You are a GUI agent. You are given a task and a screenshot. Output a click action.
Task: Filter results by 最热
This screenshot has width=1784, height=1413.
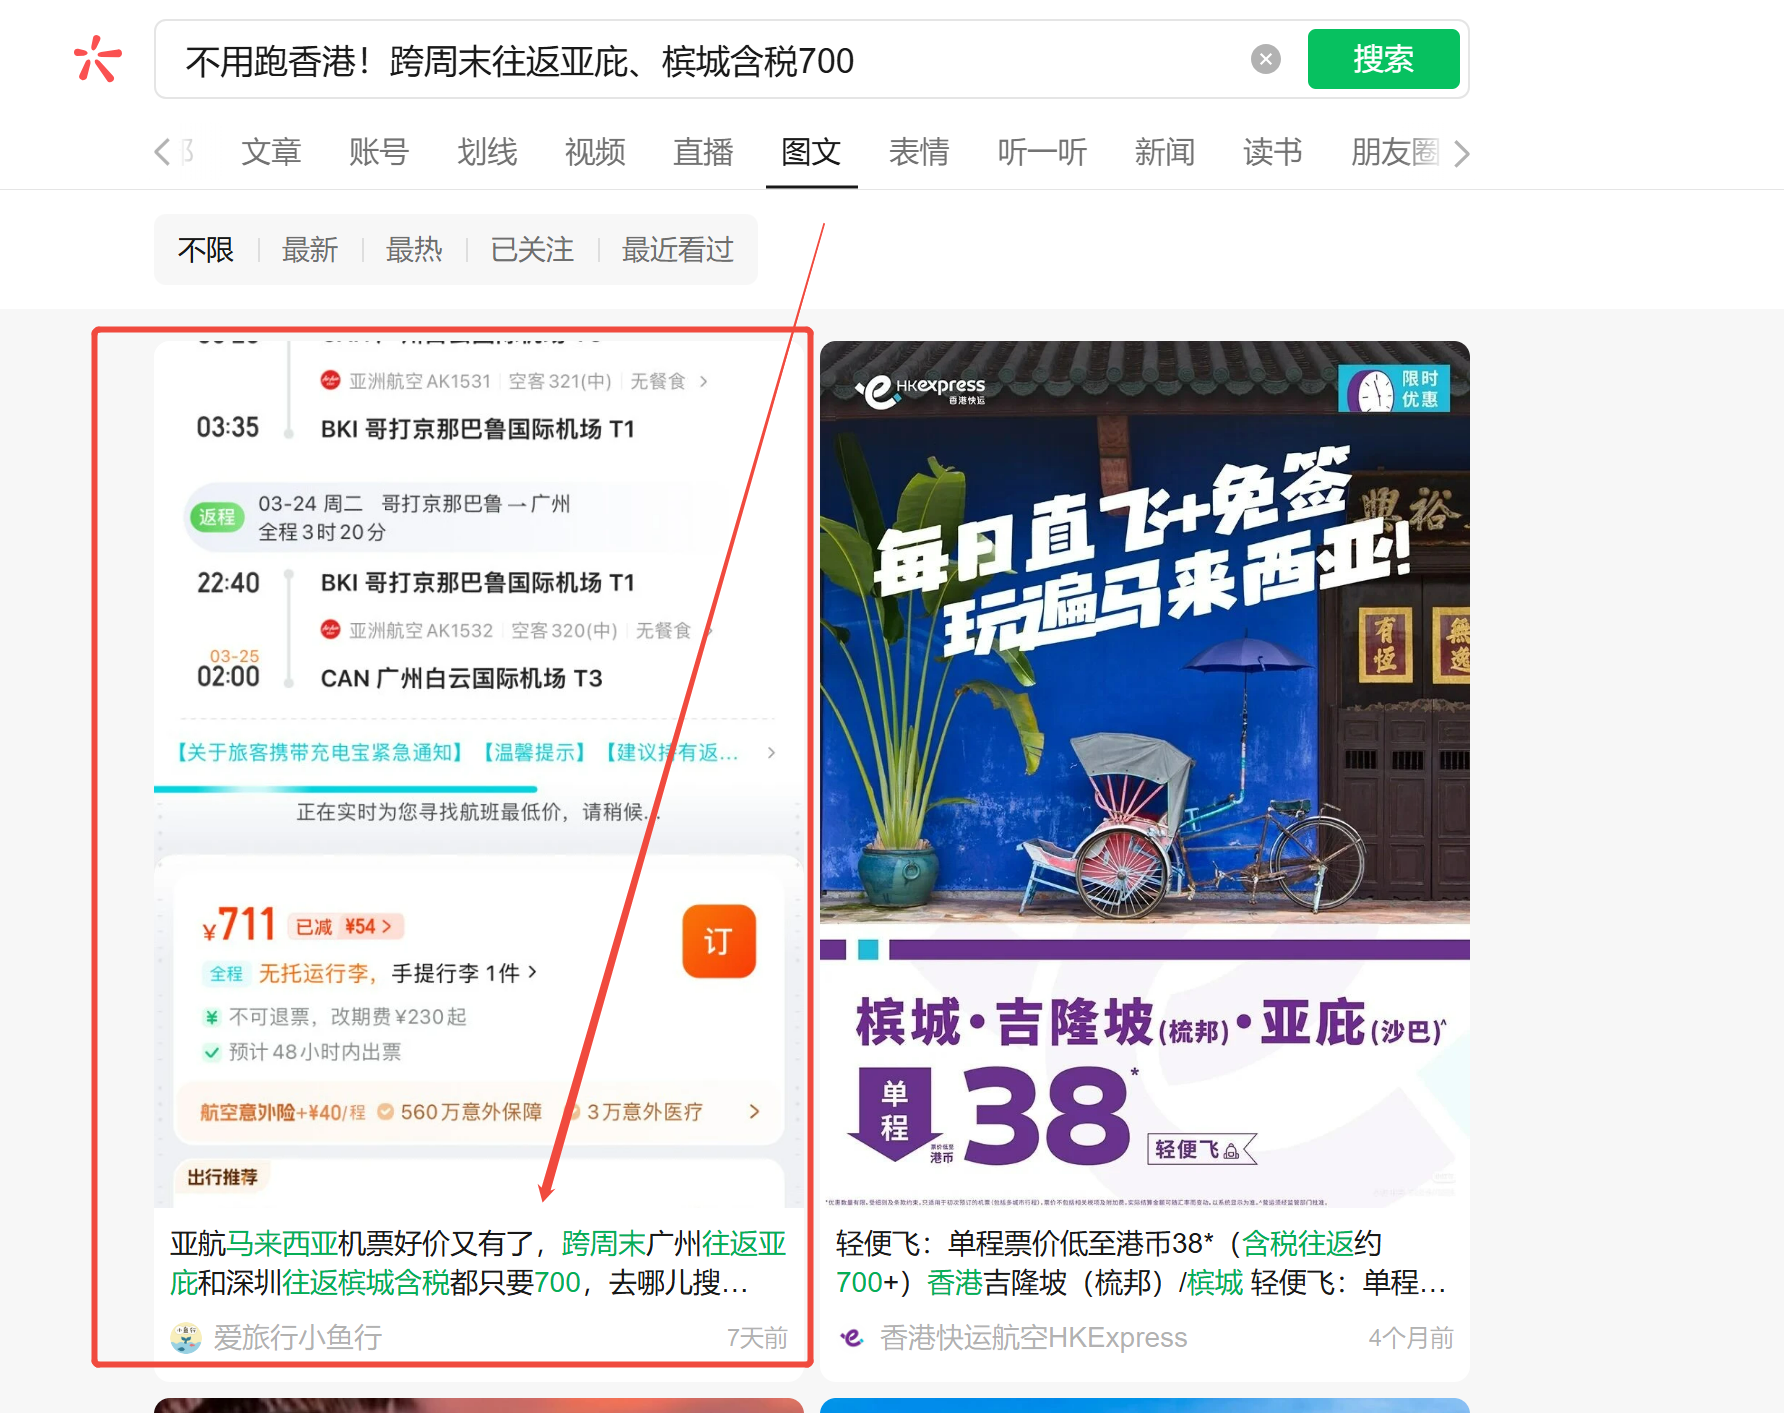[414, 249]
